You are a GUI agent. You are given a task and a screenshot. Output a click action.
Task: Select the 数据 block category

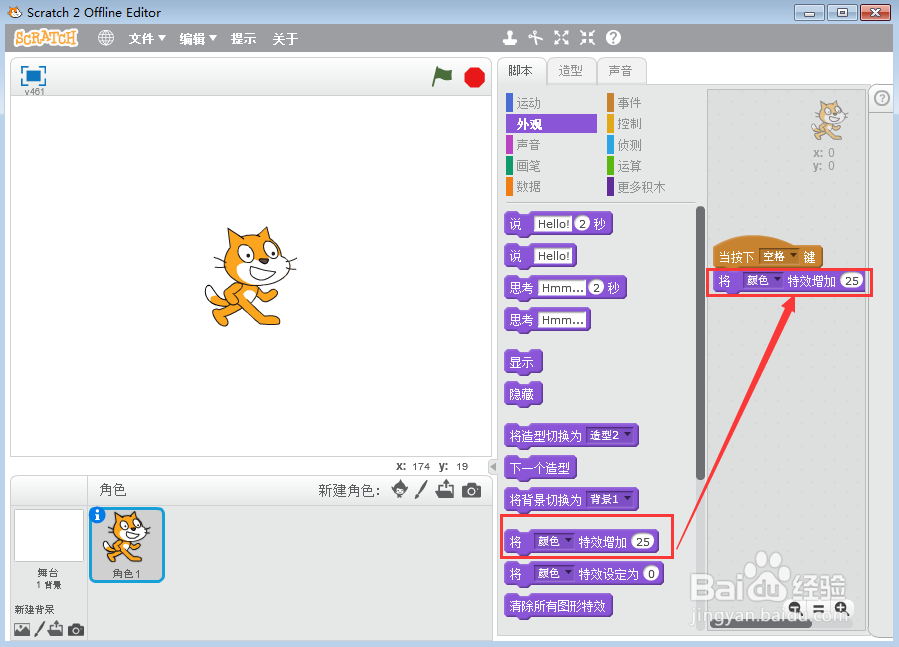pos(551,186)
